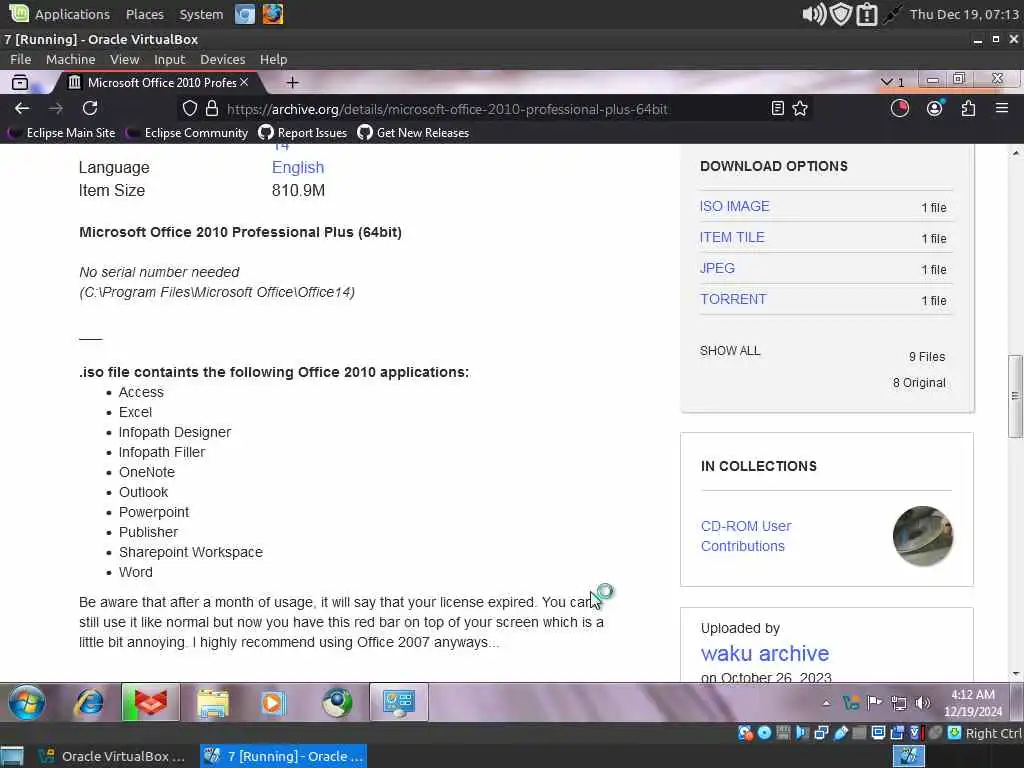Open Eclipse Main Site bookmark
Image resolution: width=1024 pixels, height=768 pixels.
coord(62,133)
